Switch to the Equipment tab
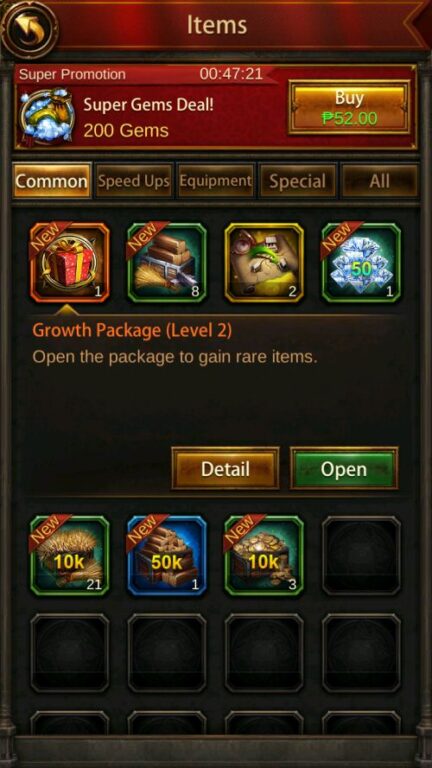Viewport: 432px width, 768px height. [x=216, y=181]
